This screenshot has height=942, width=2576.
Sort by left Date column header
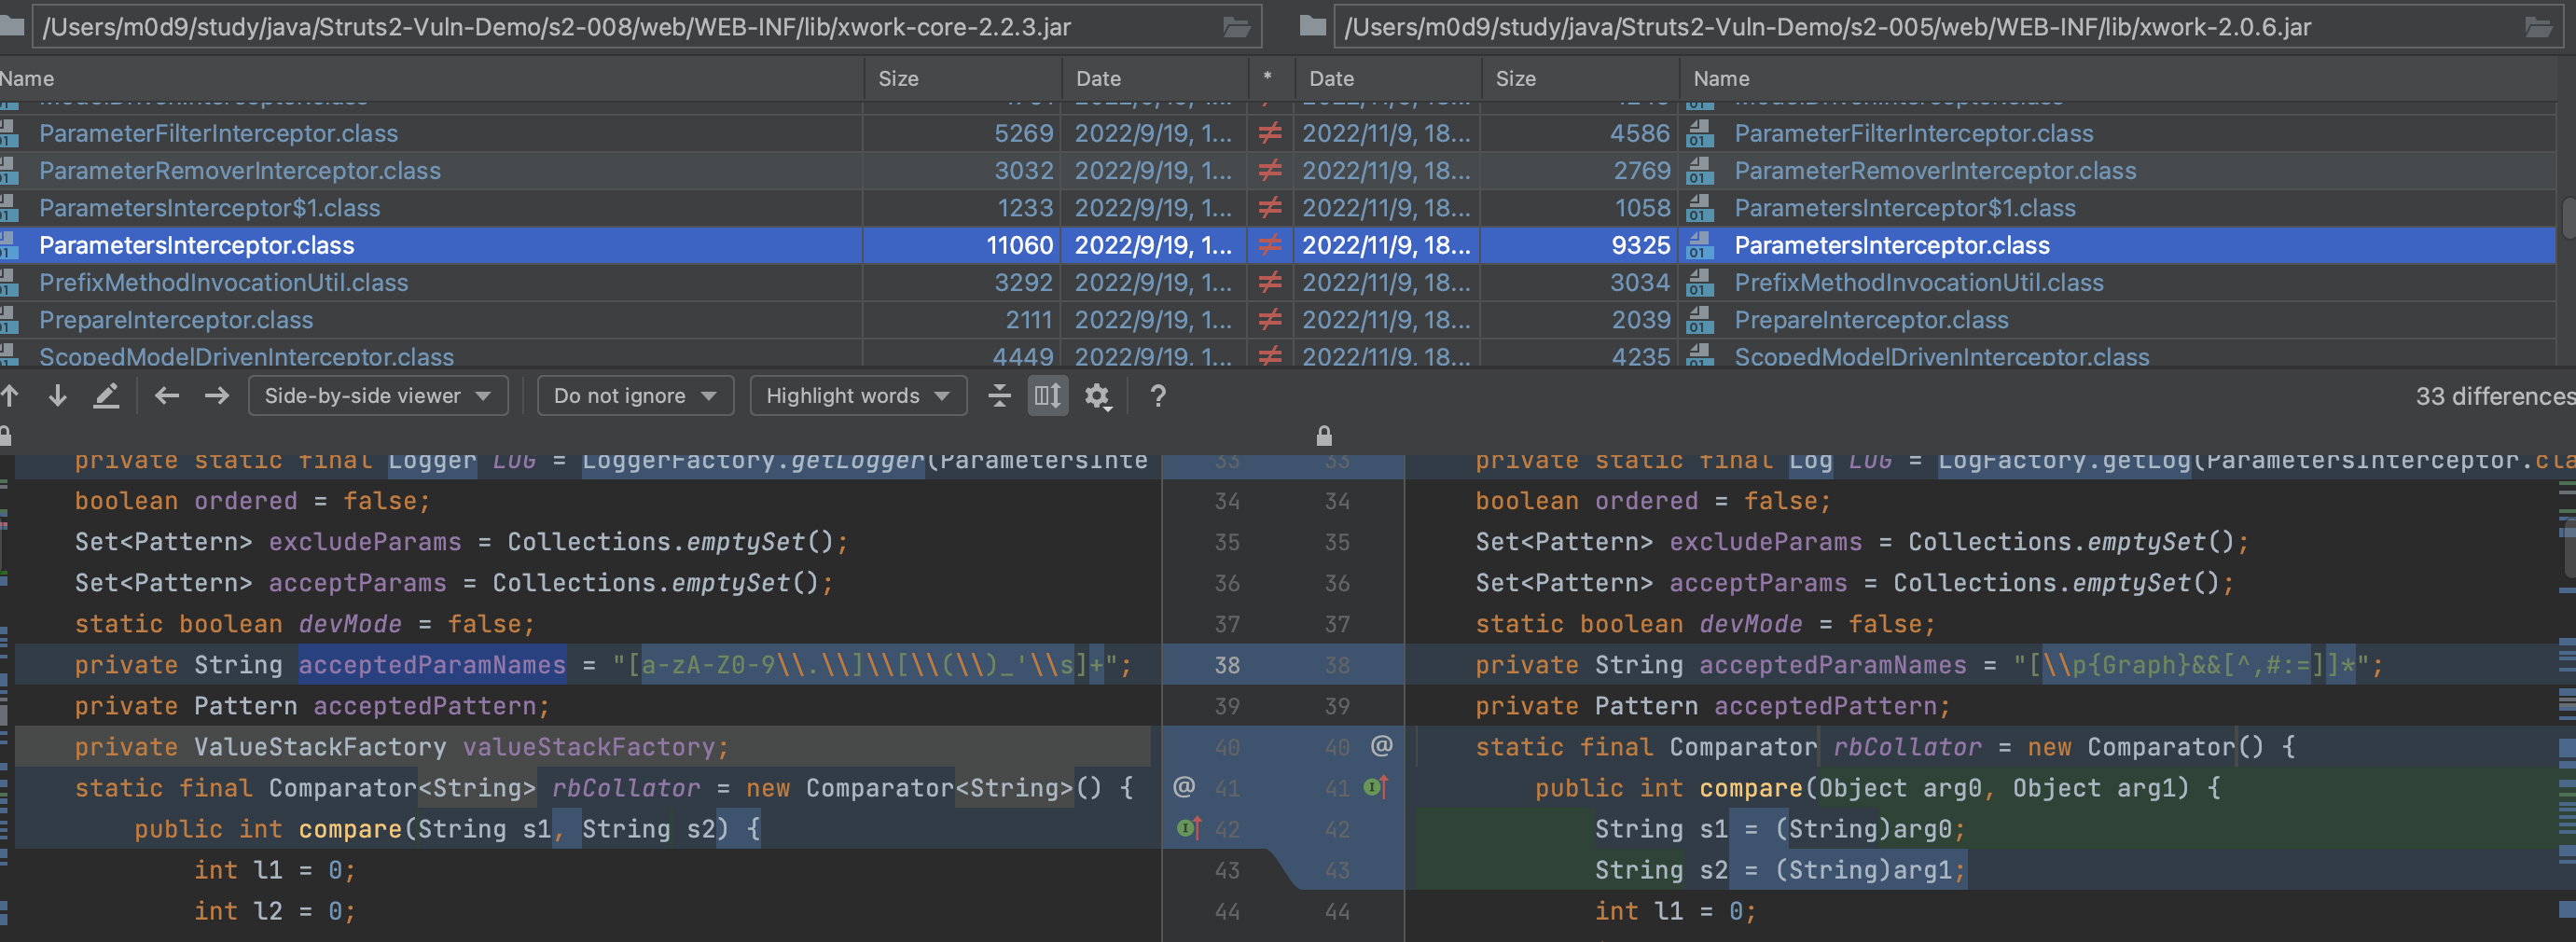point(1155,78)
